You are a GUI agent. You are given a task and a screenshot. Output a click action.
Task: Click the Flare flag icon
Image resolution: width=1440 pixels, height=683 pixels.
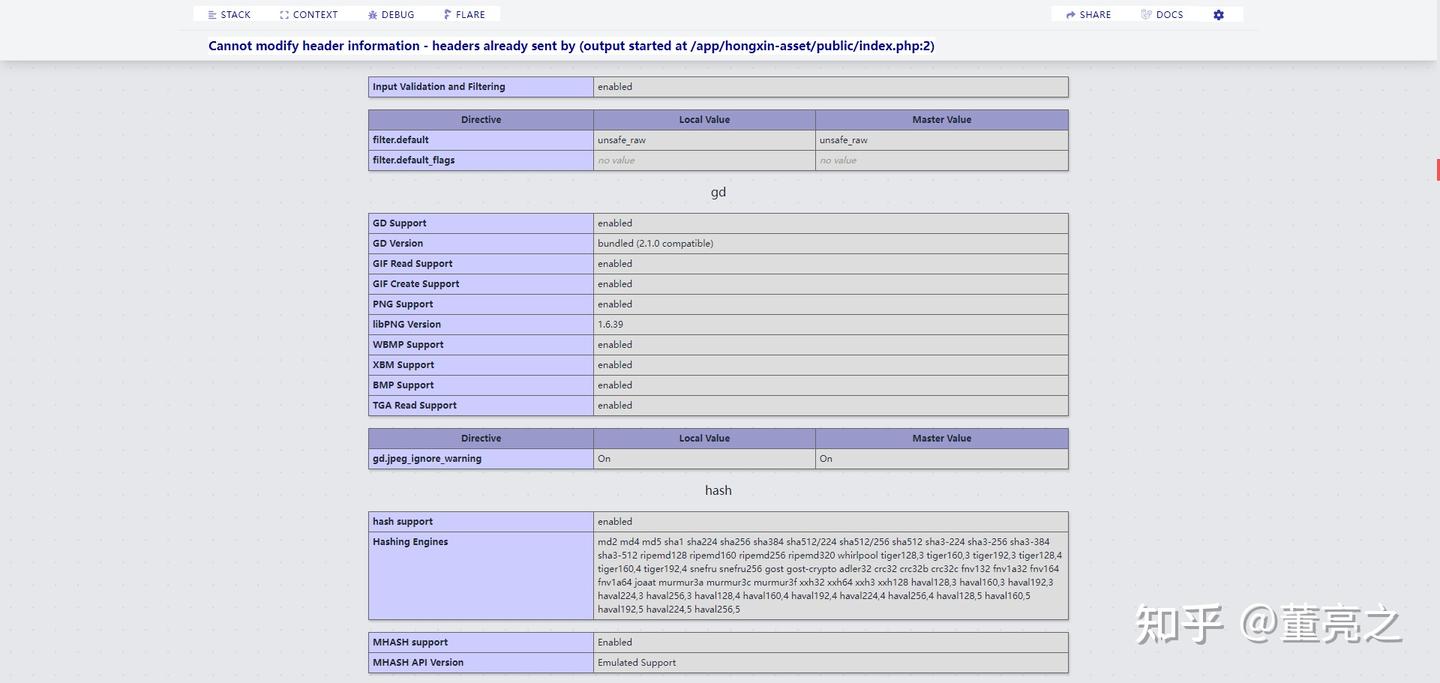(446, 13)
